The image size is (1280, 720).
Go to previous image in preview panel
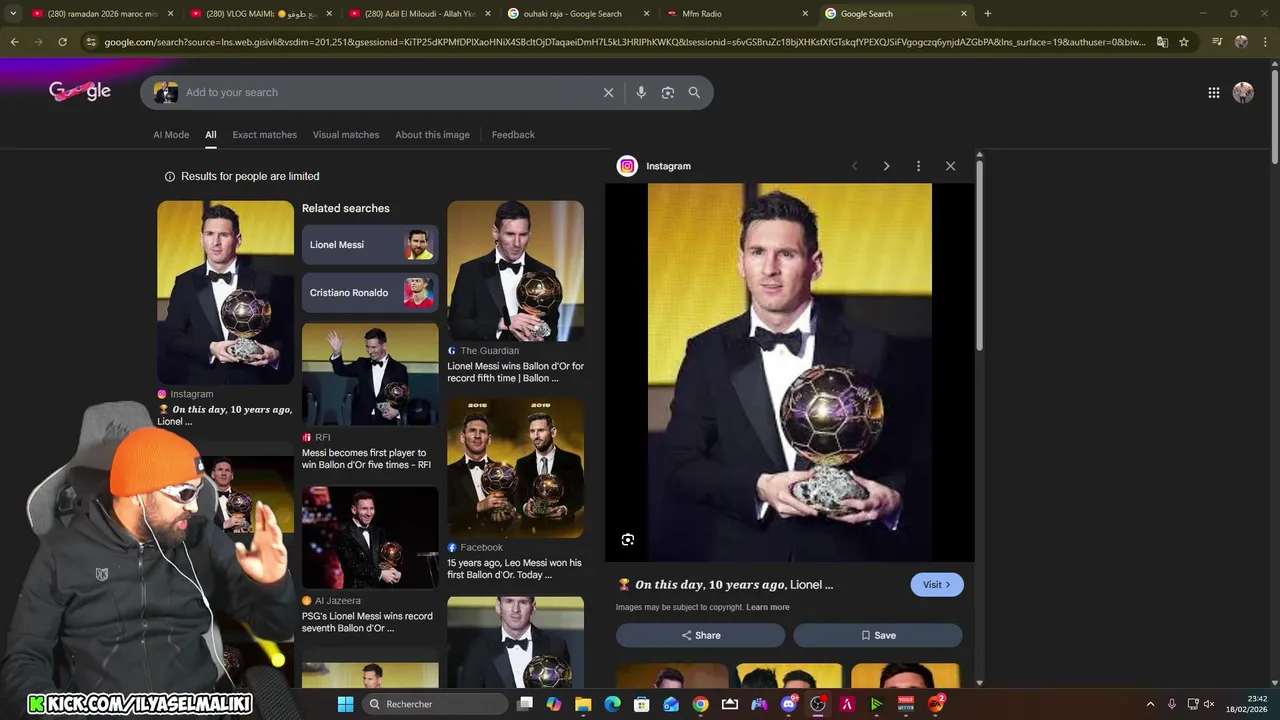(x=854, y=166)
